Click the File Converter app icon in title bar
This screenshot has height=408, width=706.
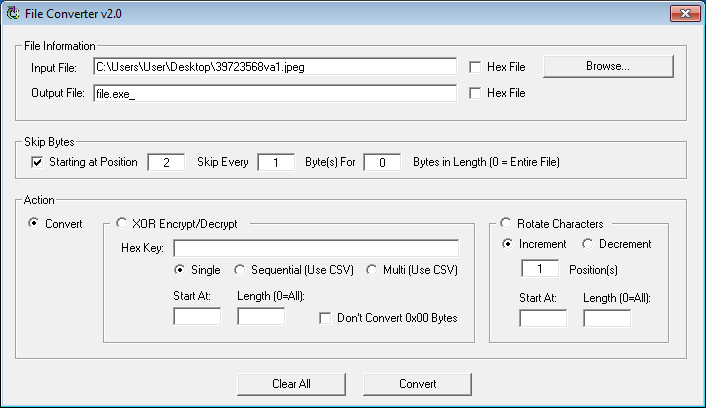[x=13, y=15]
